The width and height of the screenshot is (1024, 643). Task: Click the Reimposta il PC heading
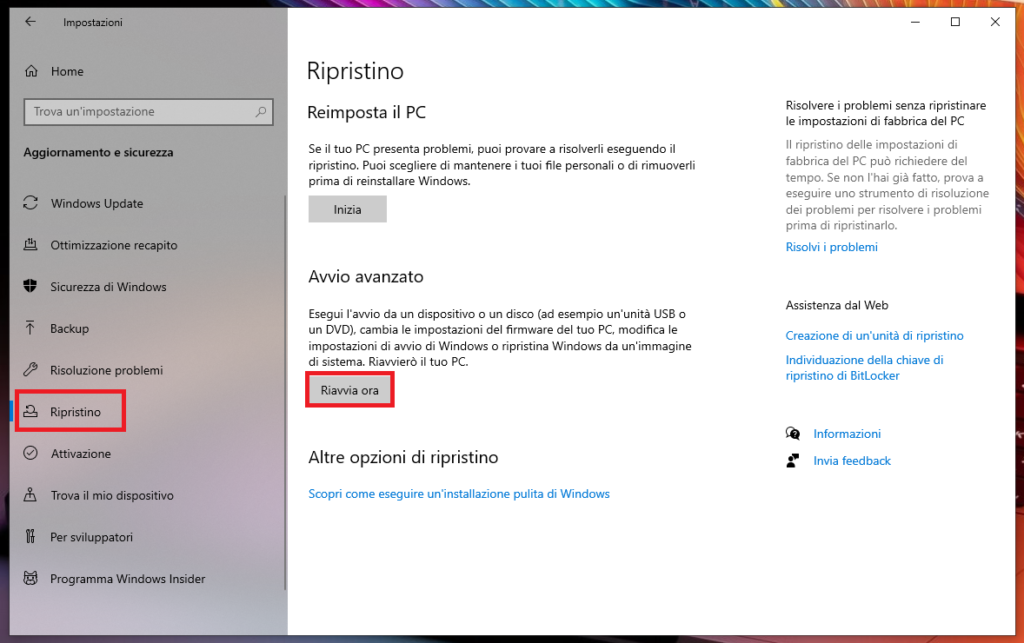tap(366, 112)
